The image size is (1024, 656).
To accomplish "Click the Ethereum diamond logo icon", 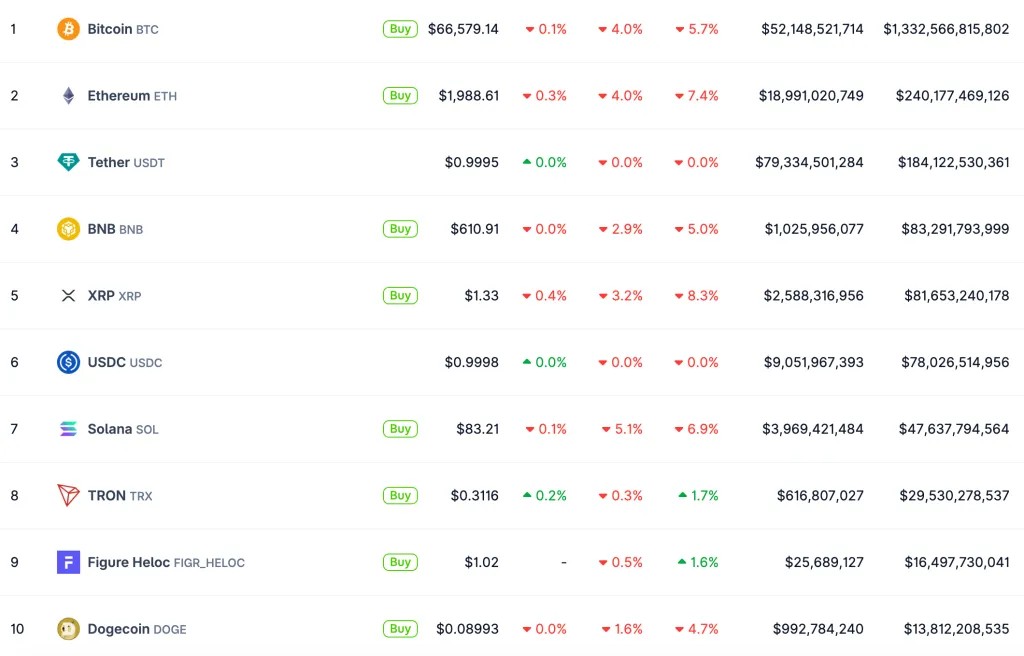I will (68, 96).
